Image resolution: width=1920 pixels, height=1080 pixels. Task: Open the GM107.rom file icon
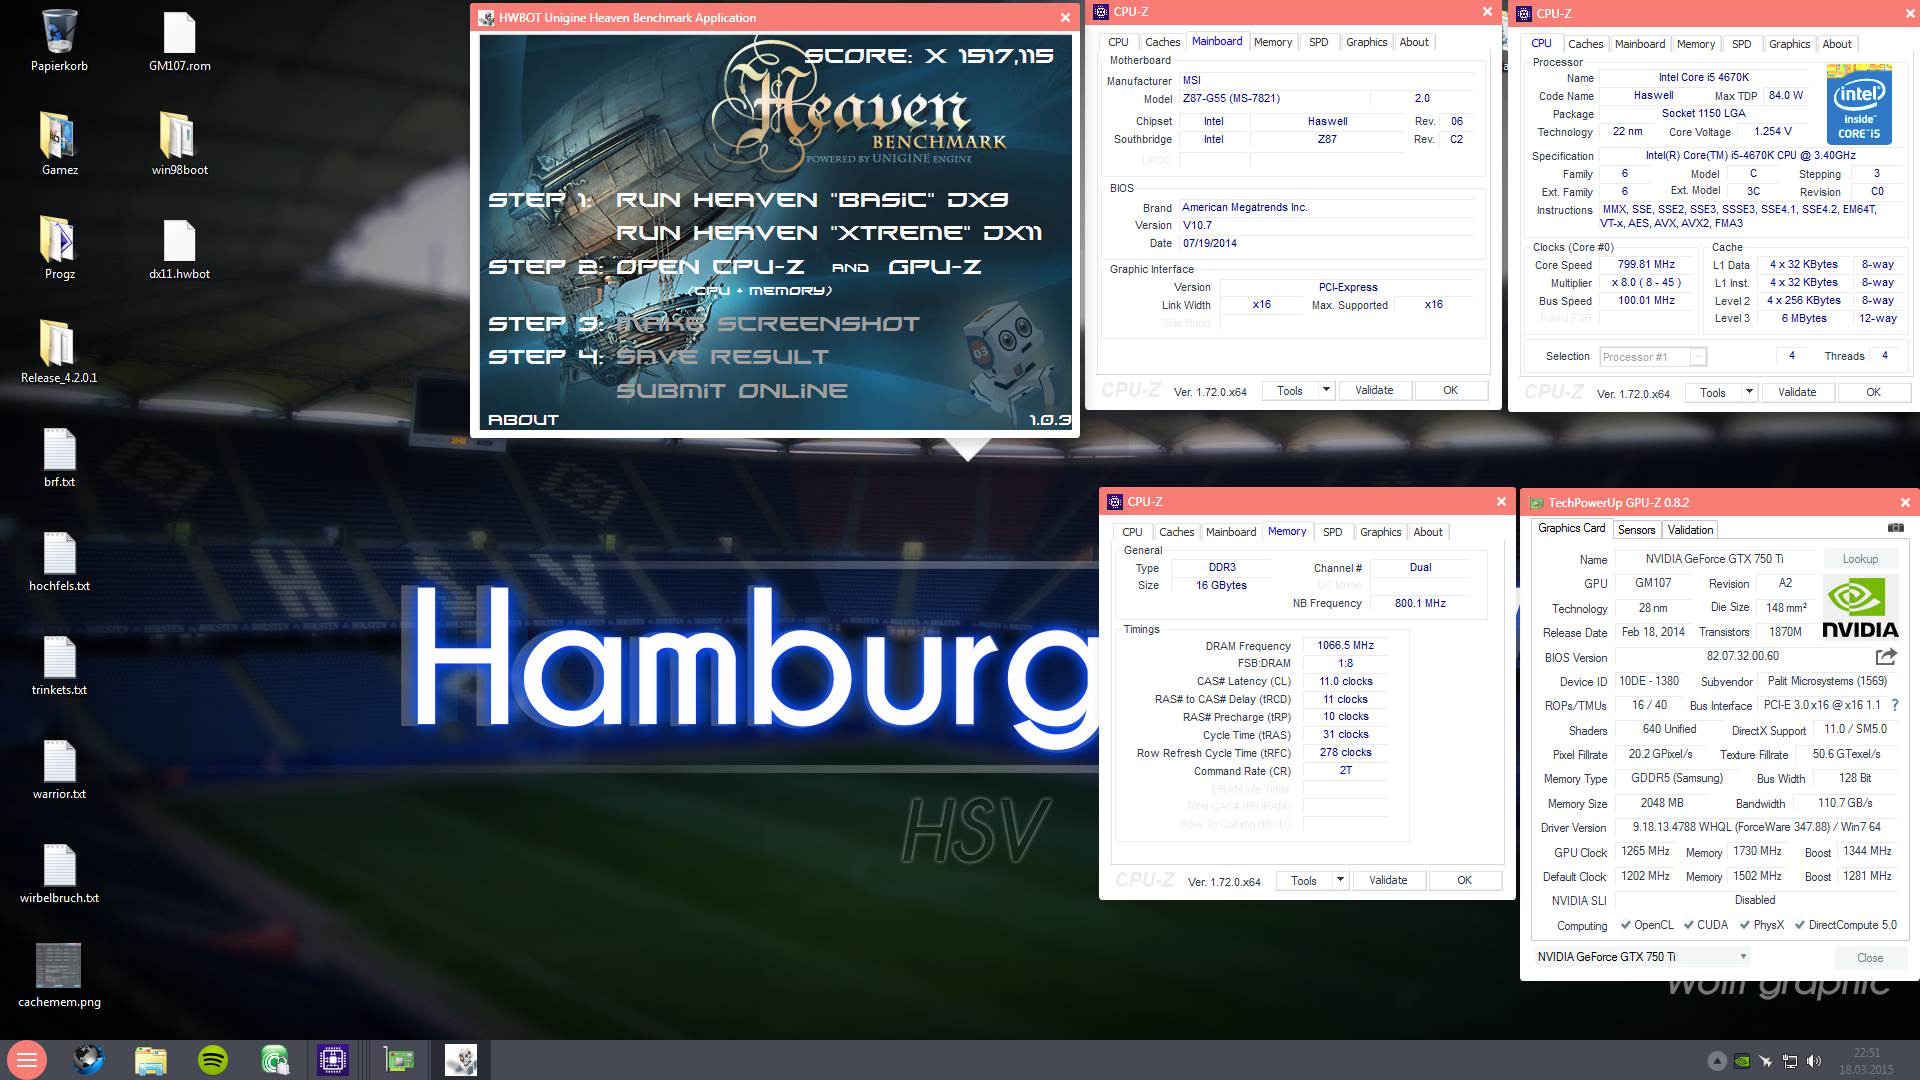[179, 40]
